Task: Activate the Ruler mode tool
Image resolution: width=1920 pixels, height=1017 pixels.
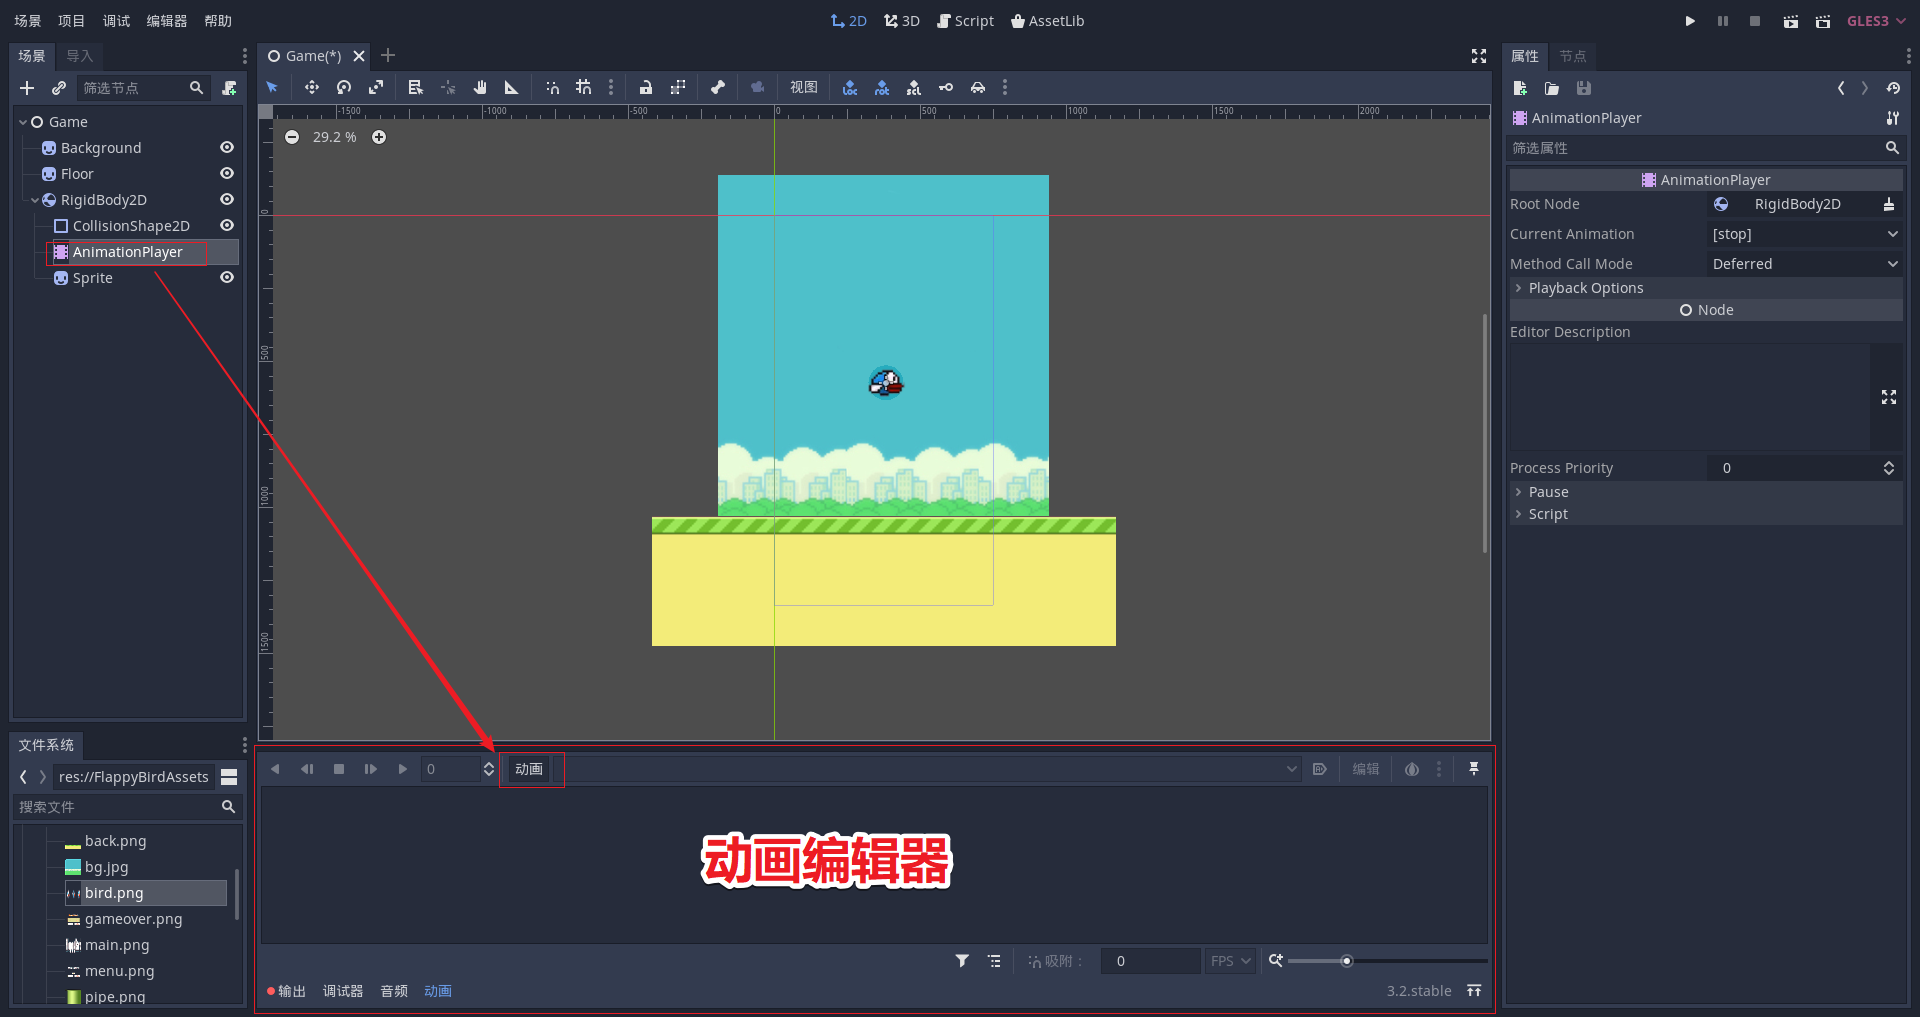Action: 512,88
